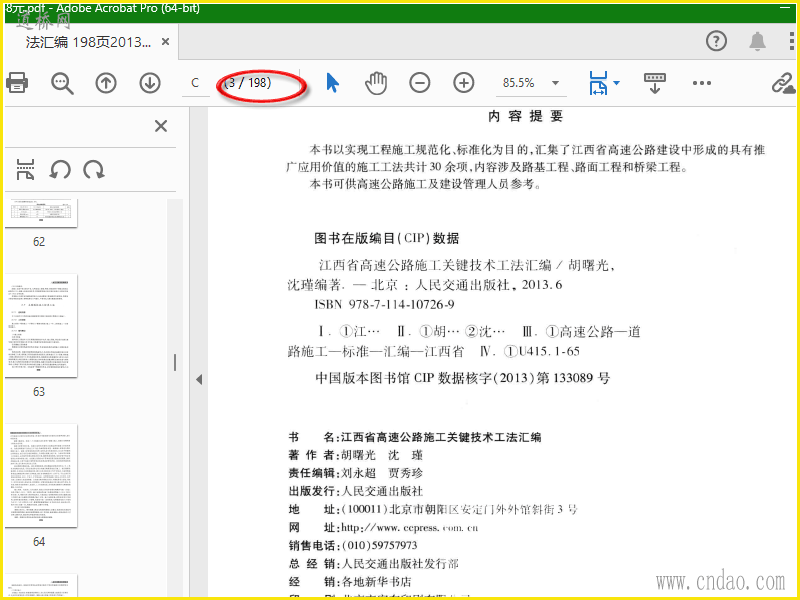Click the page label field showing C
This screenshot has width=800, height=600.
(x=195, y=83)
